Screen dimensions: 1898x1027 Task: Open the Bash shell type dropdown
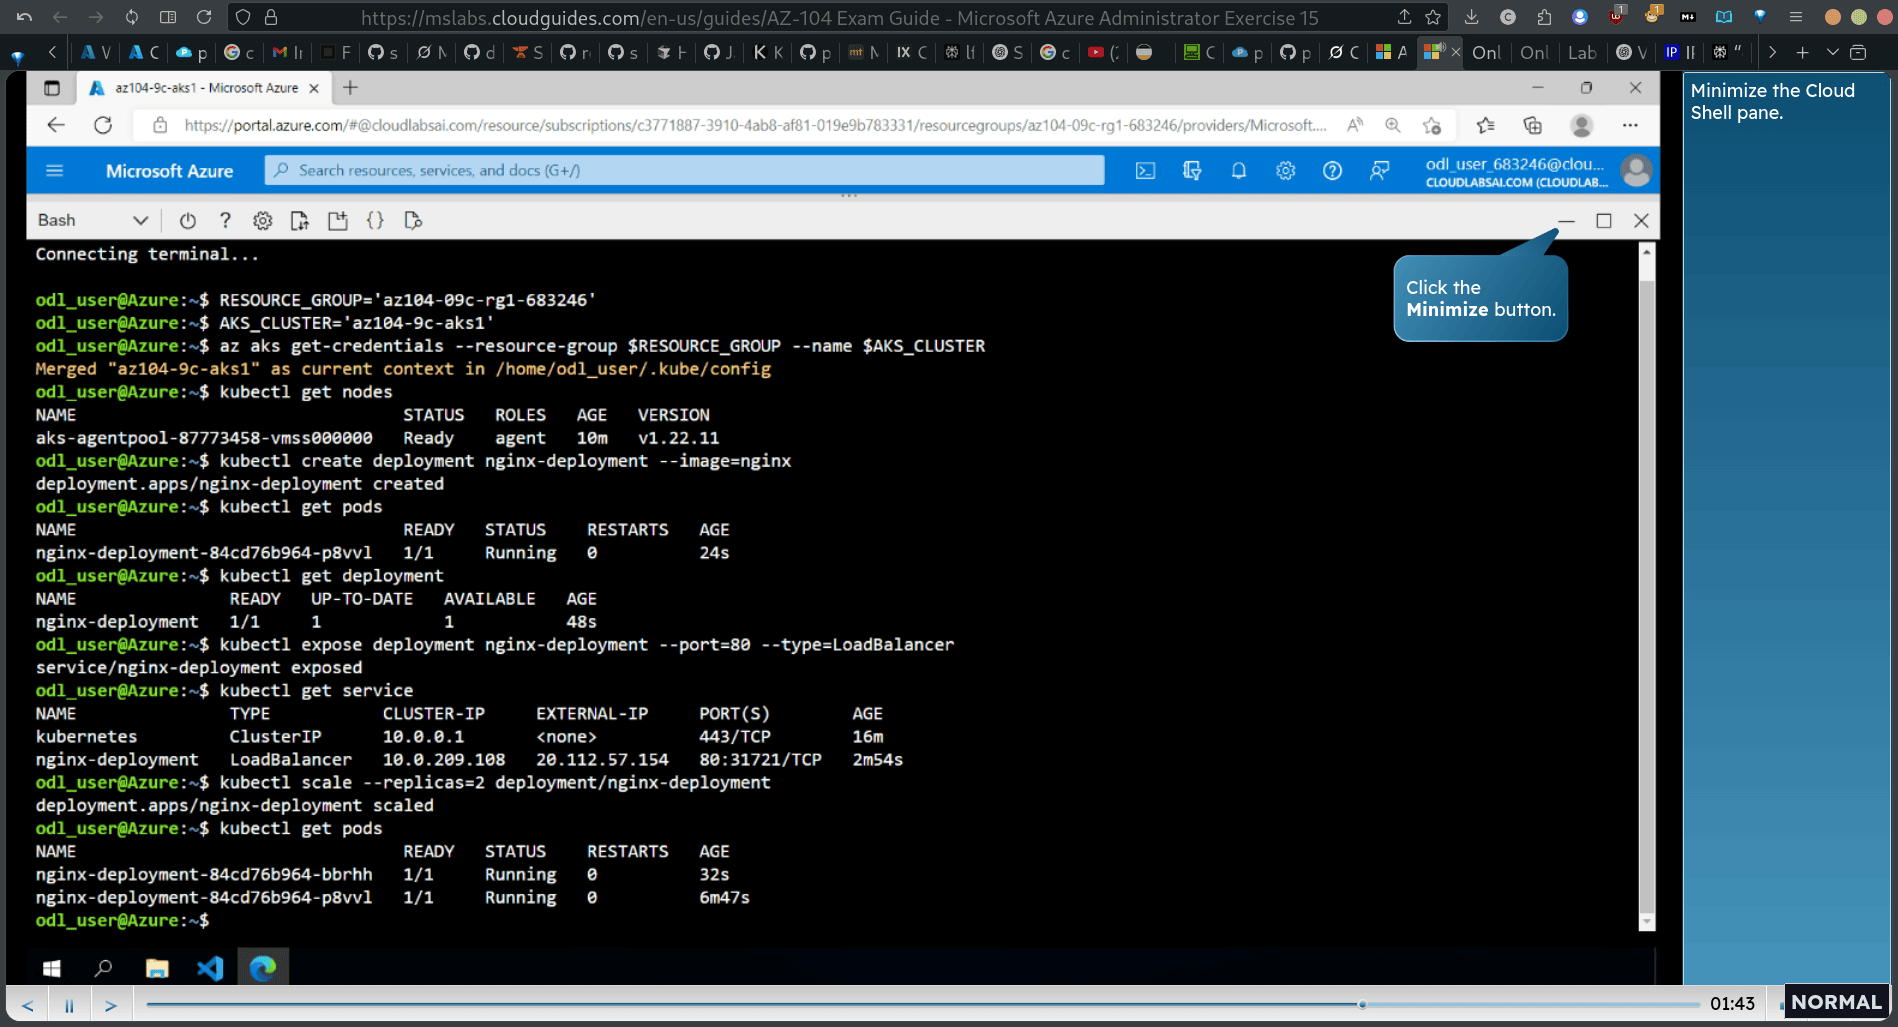click(x=92, y=221)
